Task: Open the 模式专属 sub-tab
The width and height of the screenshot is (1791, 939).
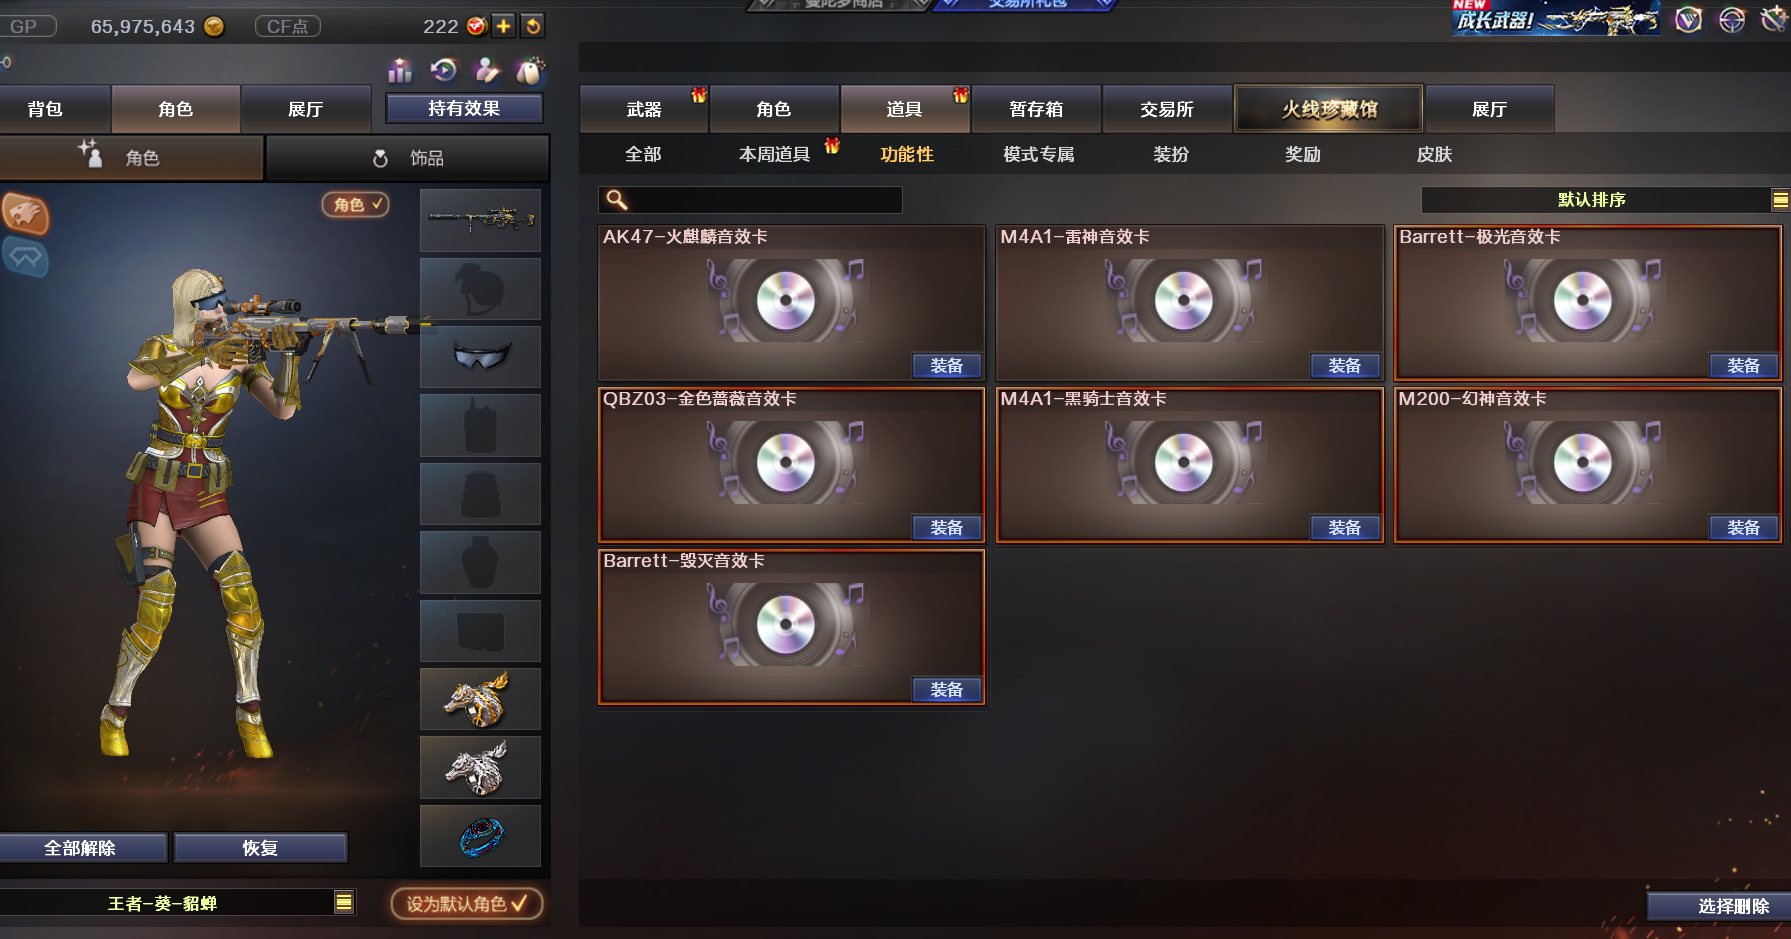Action: click(1039, 154)
